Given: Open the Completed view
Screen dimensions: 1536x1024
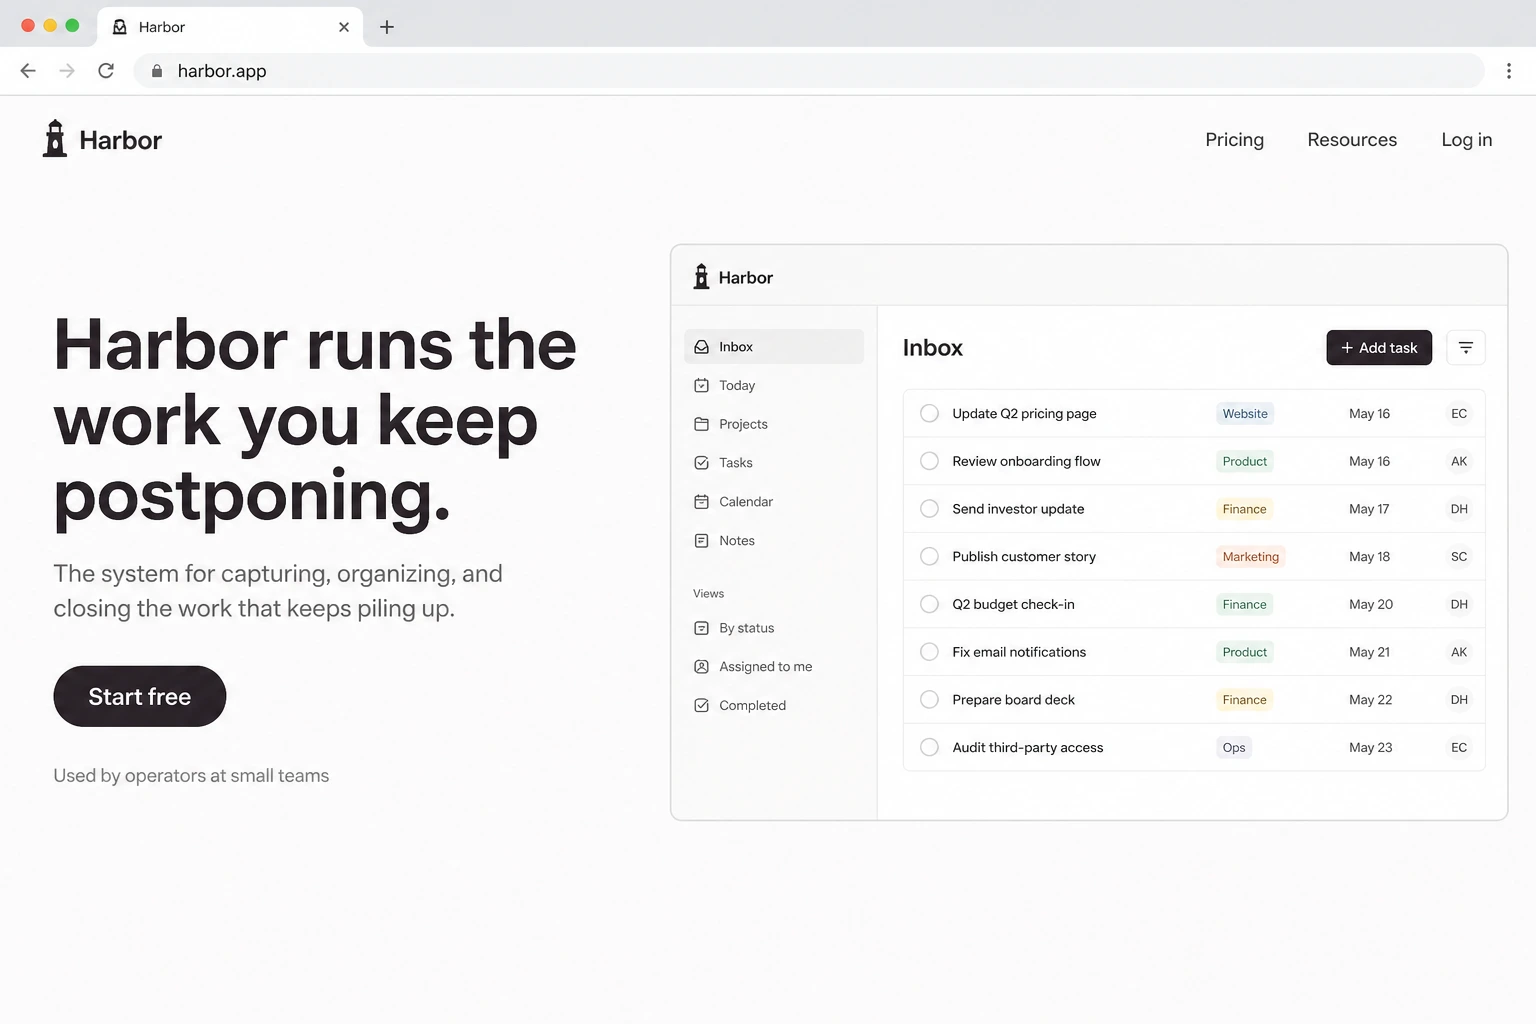Looking at the screenshot, I should (x=774, y=706).
